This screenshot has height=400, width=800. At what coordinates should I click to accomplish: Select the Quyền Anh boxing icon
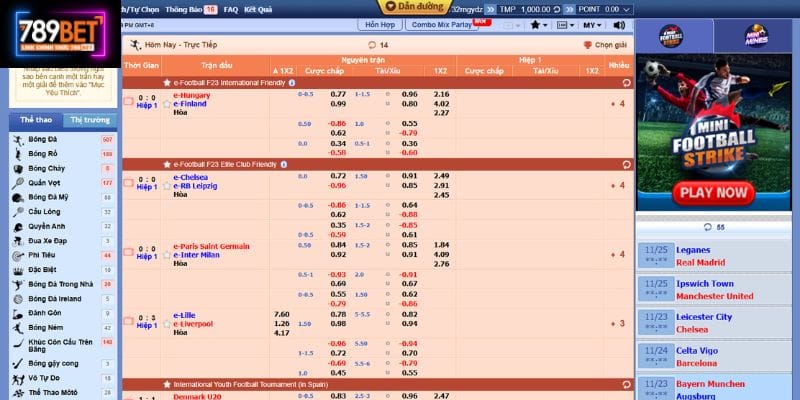pos(18,227)
